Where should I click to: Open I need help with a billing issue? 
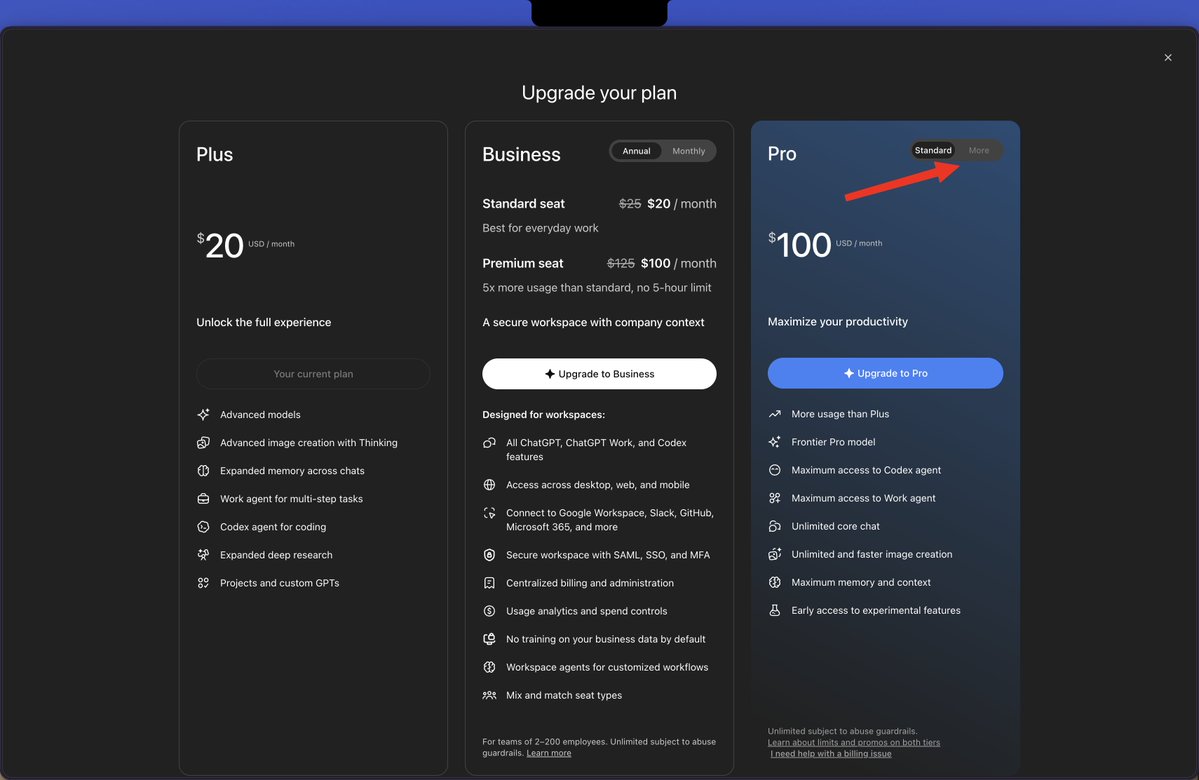[x=831, y=754]
